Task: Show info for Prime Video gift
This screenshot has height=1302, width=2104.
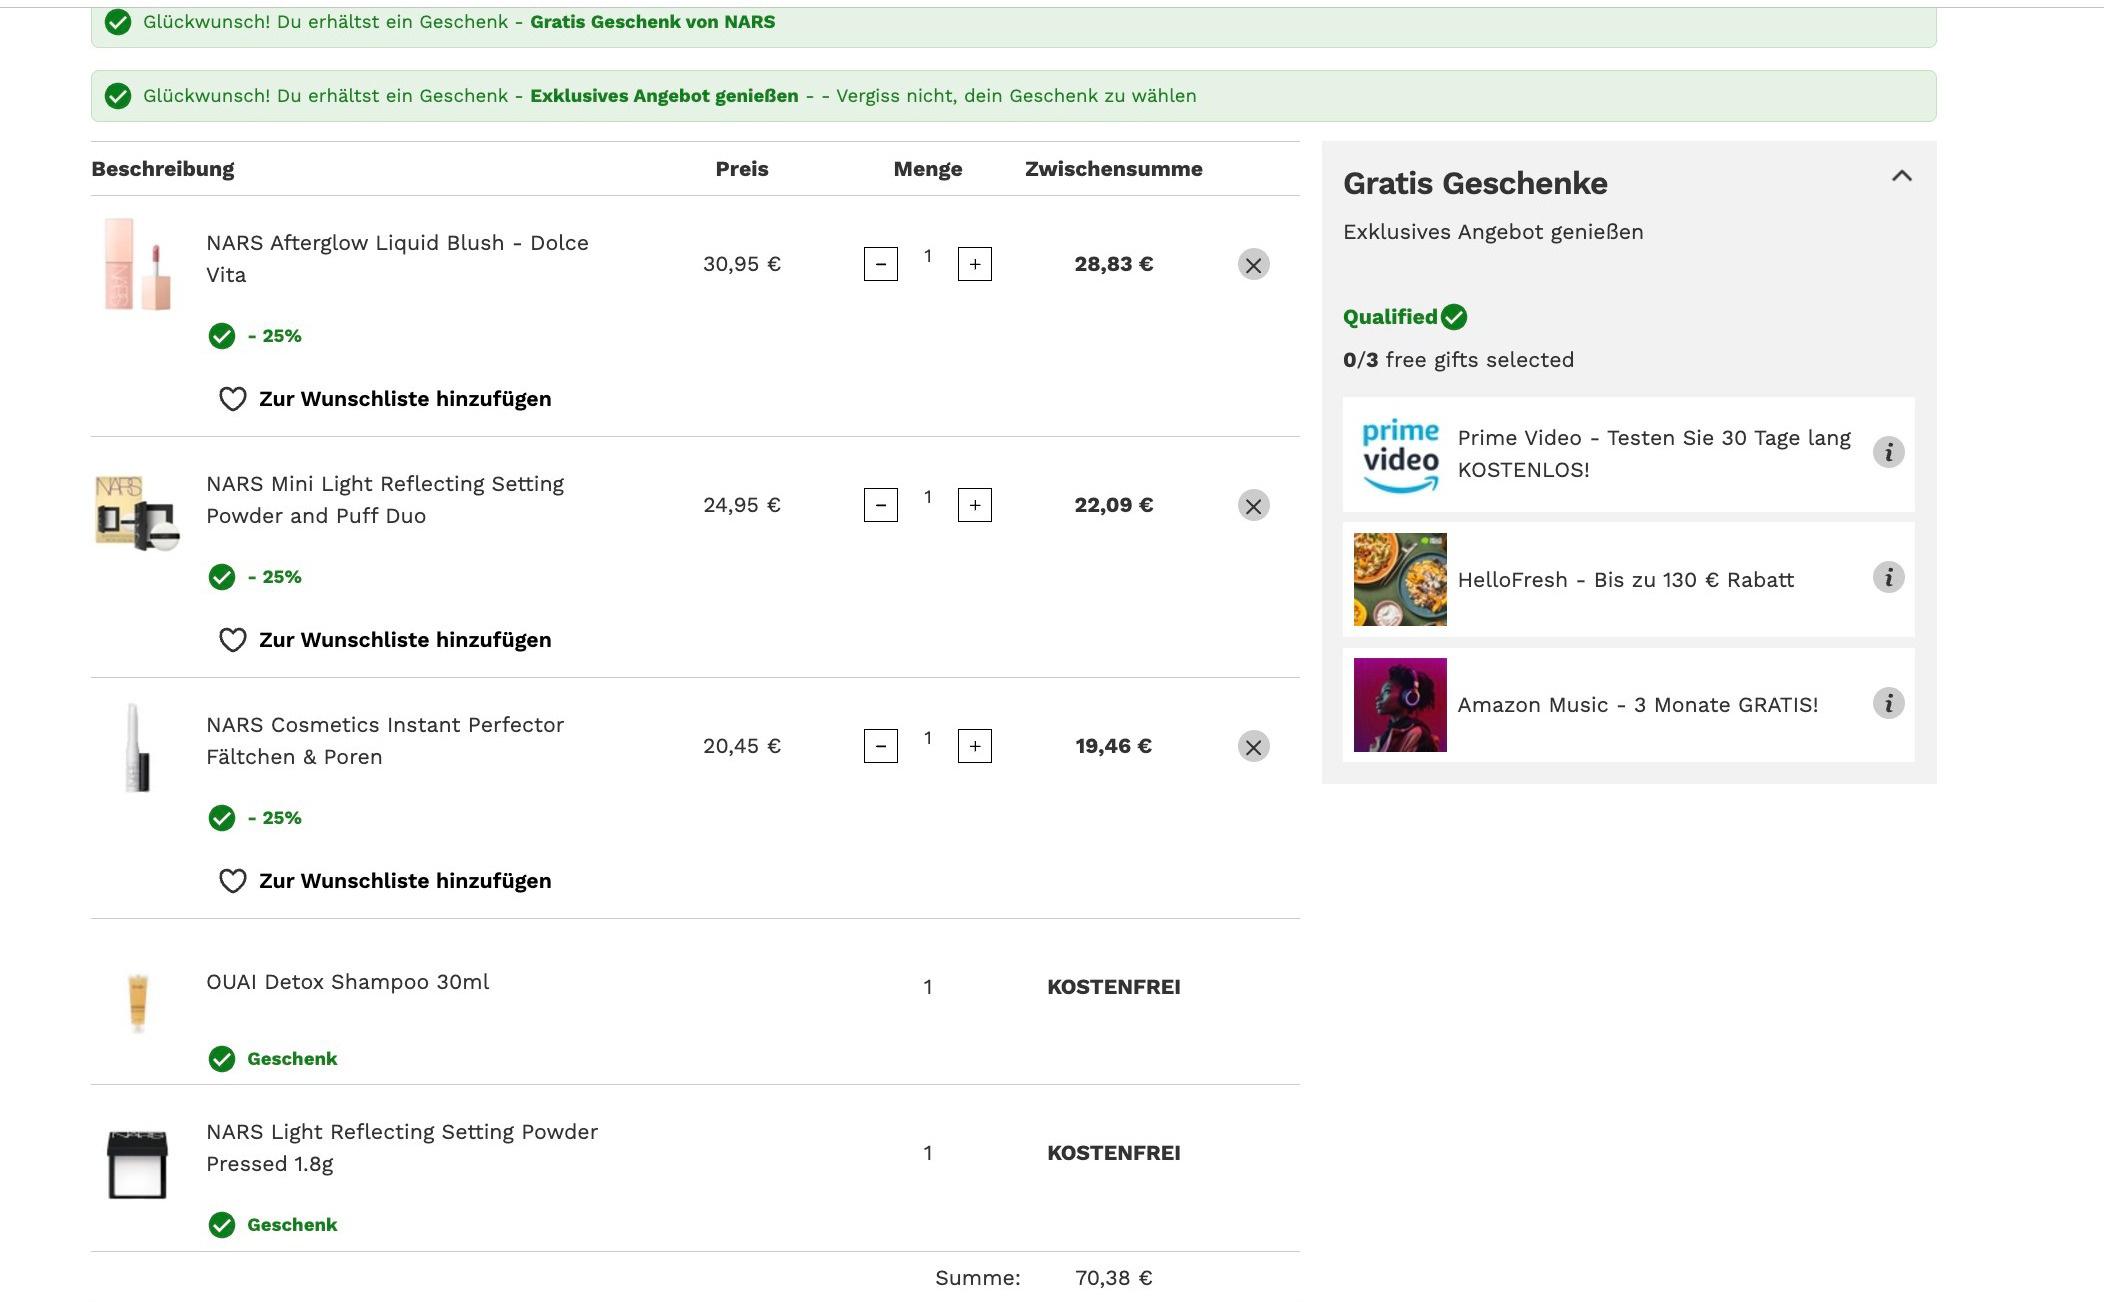Action: (1888, 452)
